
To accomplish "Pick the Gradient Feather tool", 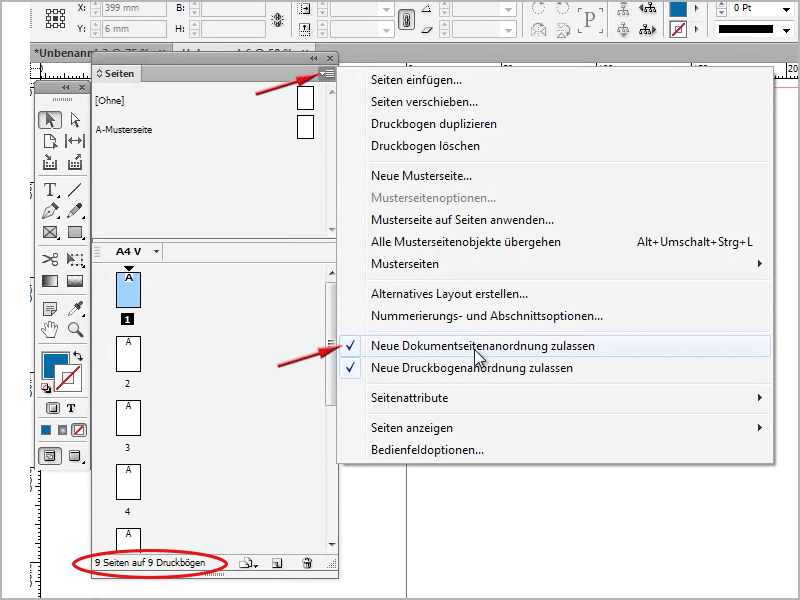I will coord(75,281).
